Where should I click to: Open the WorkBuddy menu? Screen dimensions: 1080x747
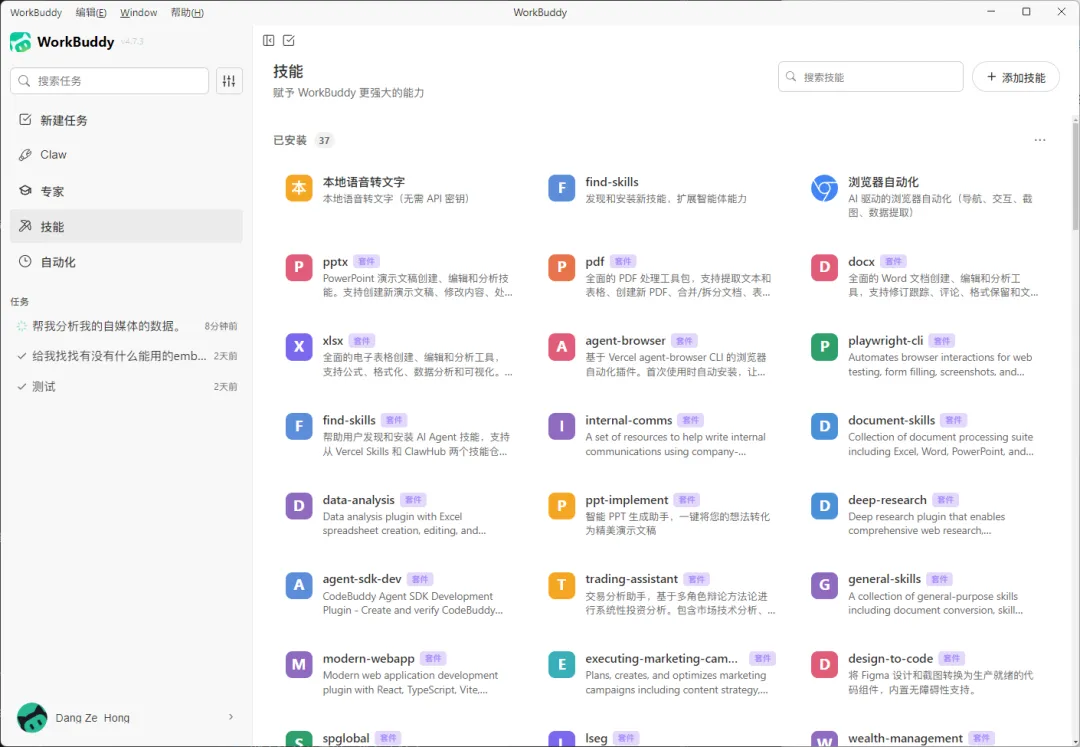click(36, 12)
